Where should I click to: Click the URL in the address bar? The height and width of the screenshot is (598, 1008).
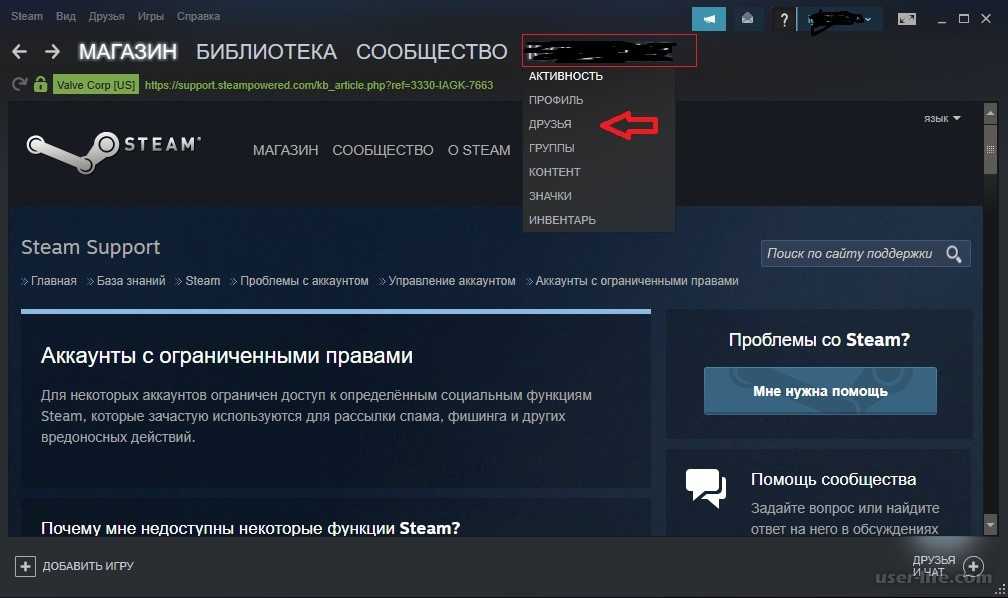tap(319, 85)
